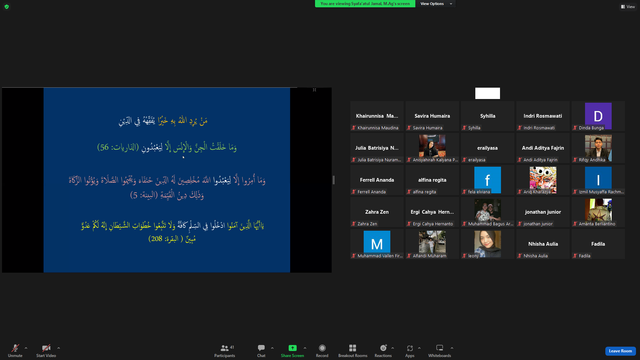Click the muted mic icon on Savira Humaira's label
Screen dimensions: 640x360
[409, 128]
